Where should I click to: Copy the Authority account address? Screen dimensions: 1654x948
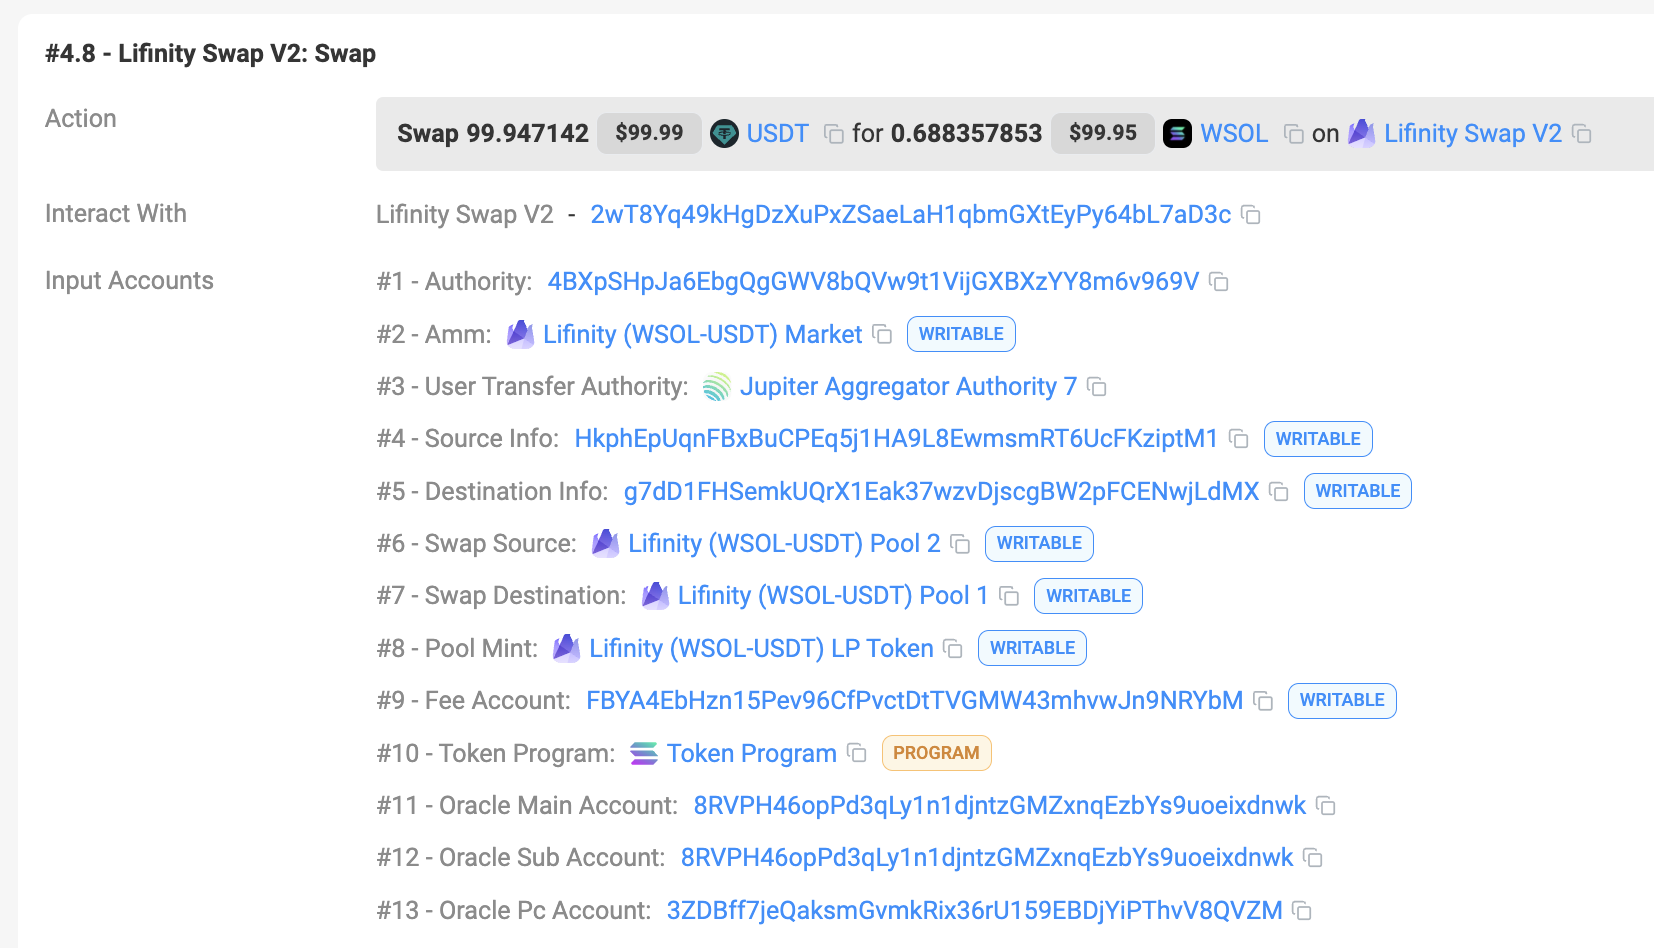pyautogui.click(x=1218, y=282)
